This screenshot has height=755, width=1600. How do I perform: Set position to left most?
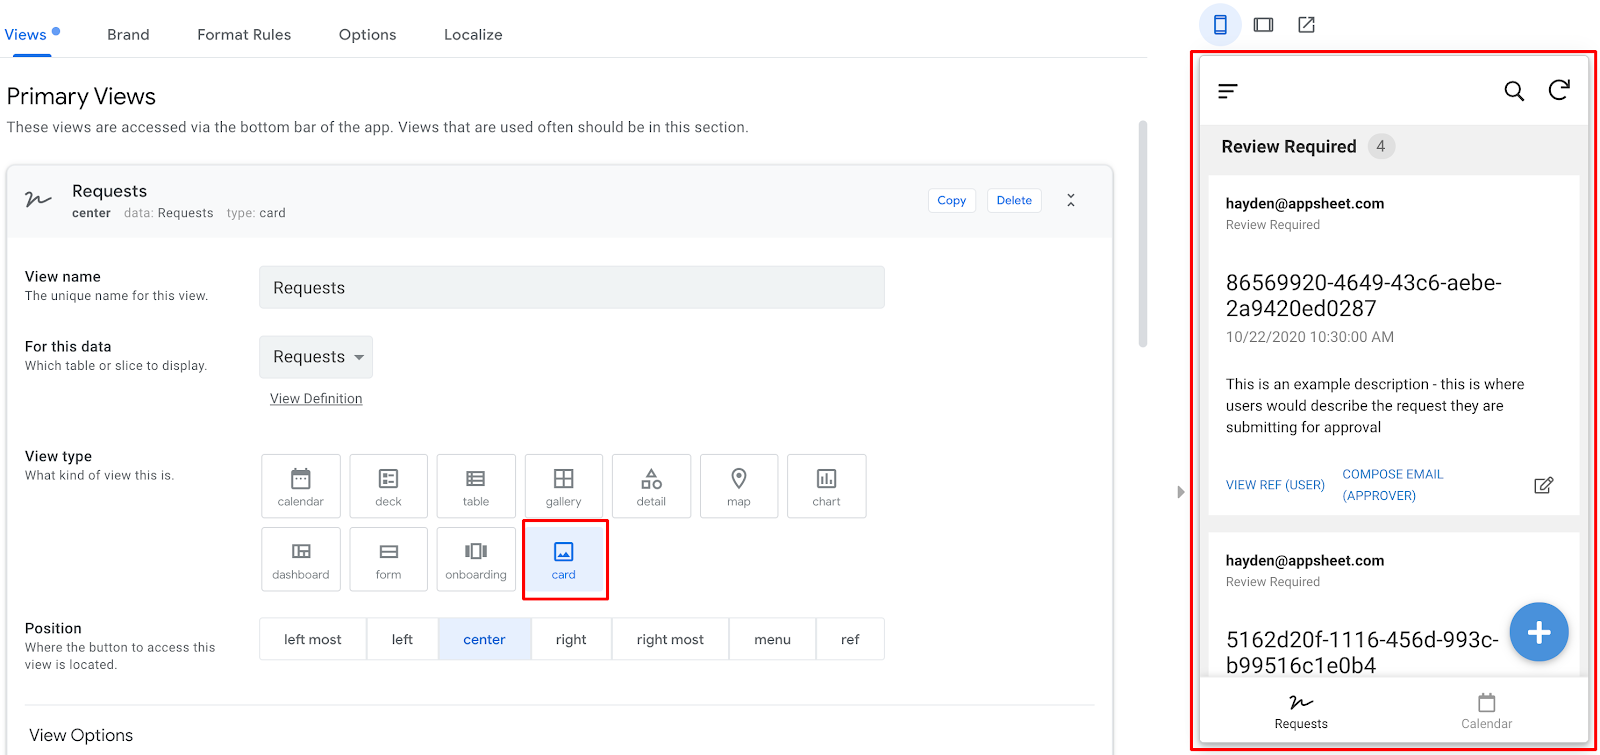[312, 639]
